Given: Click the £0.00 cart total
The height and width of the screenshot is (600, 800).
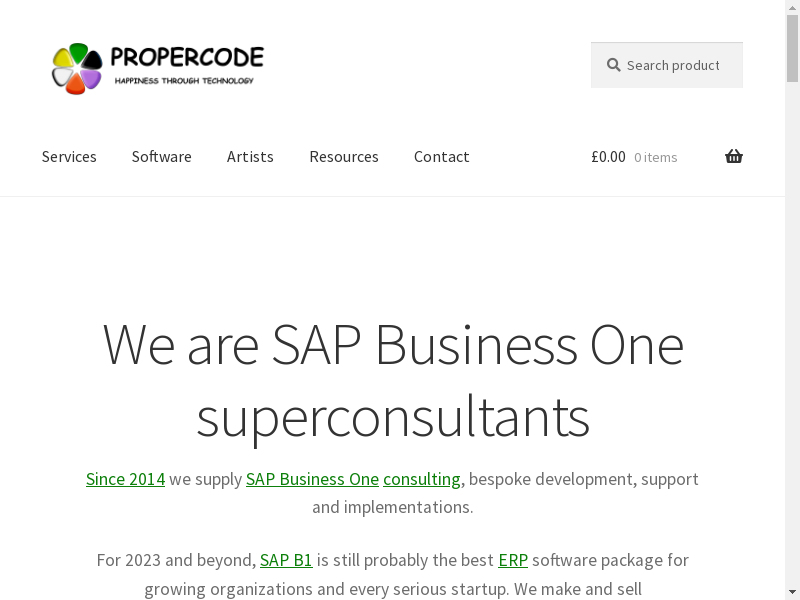Looking at the screenshot, I should tap(608, 156).
